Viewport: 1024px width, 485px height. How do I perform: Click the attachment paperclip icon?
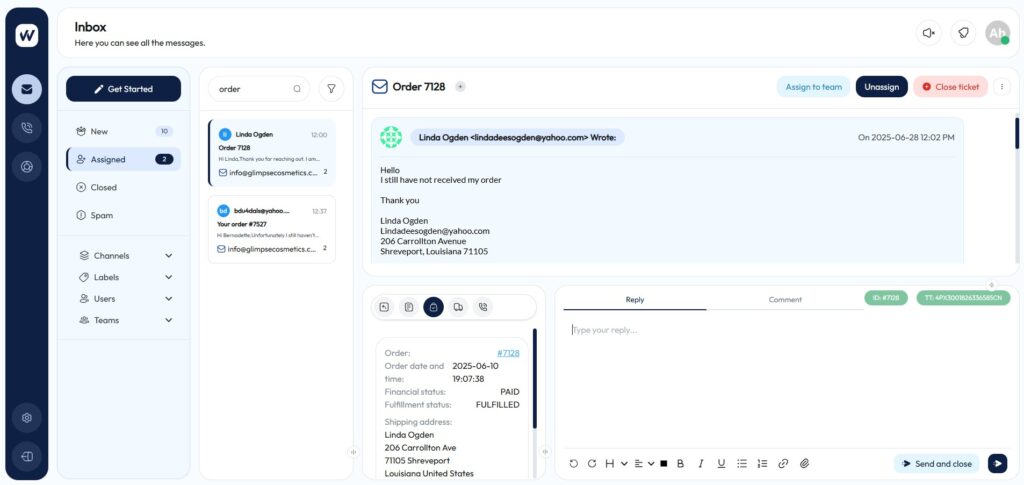[x=804, y=463]
